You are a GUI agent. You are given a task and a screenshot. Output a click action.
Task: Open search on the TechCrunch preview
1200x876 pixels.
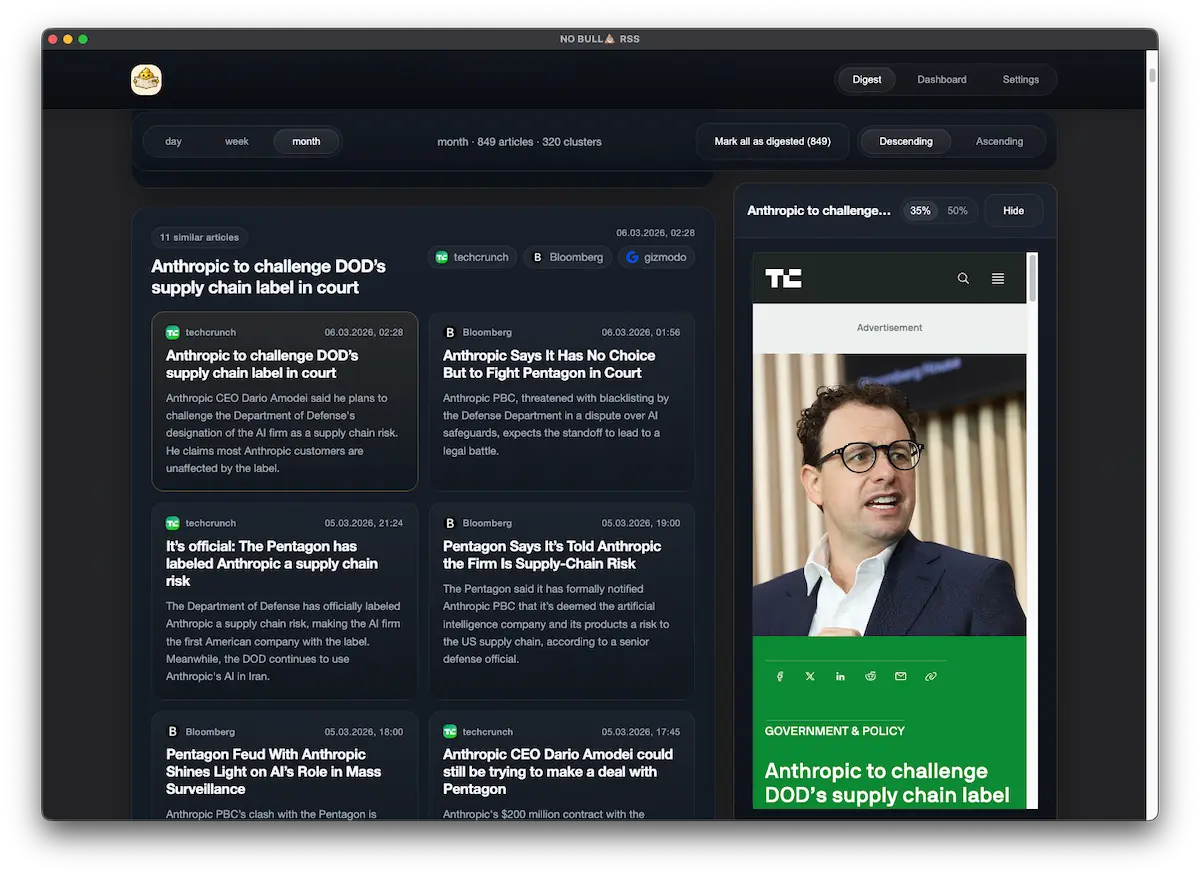pyautogui.click(x=963, y=278)
